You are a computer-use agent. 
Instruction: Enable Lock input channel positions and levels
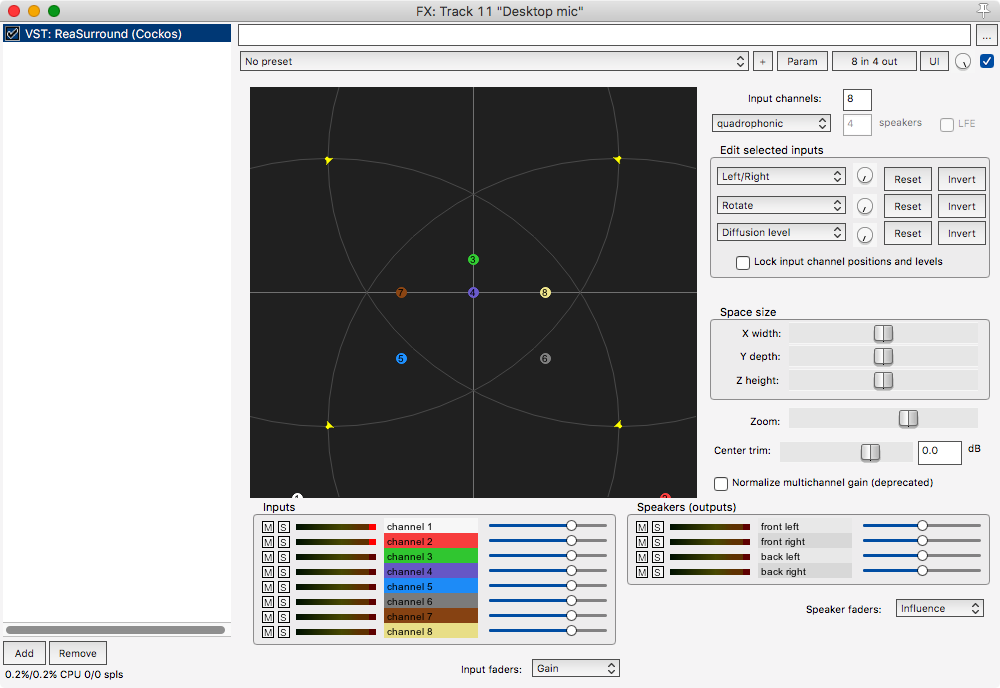pyautogui.click(x=743, y=263)
